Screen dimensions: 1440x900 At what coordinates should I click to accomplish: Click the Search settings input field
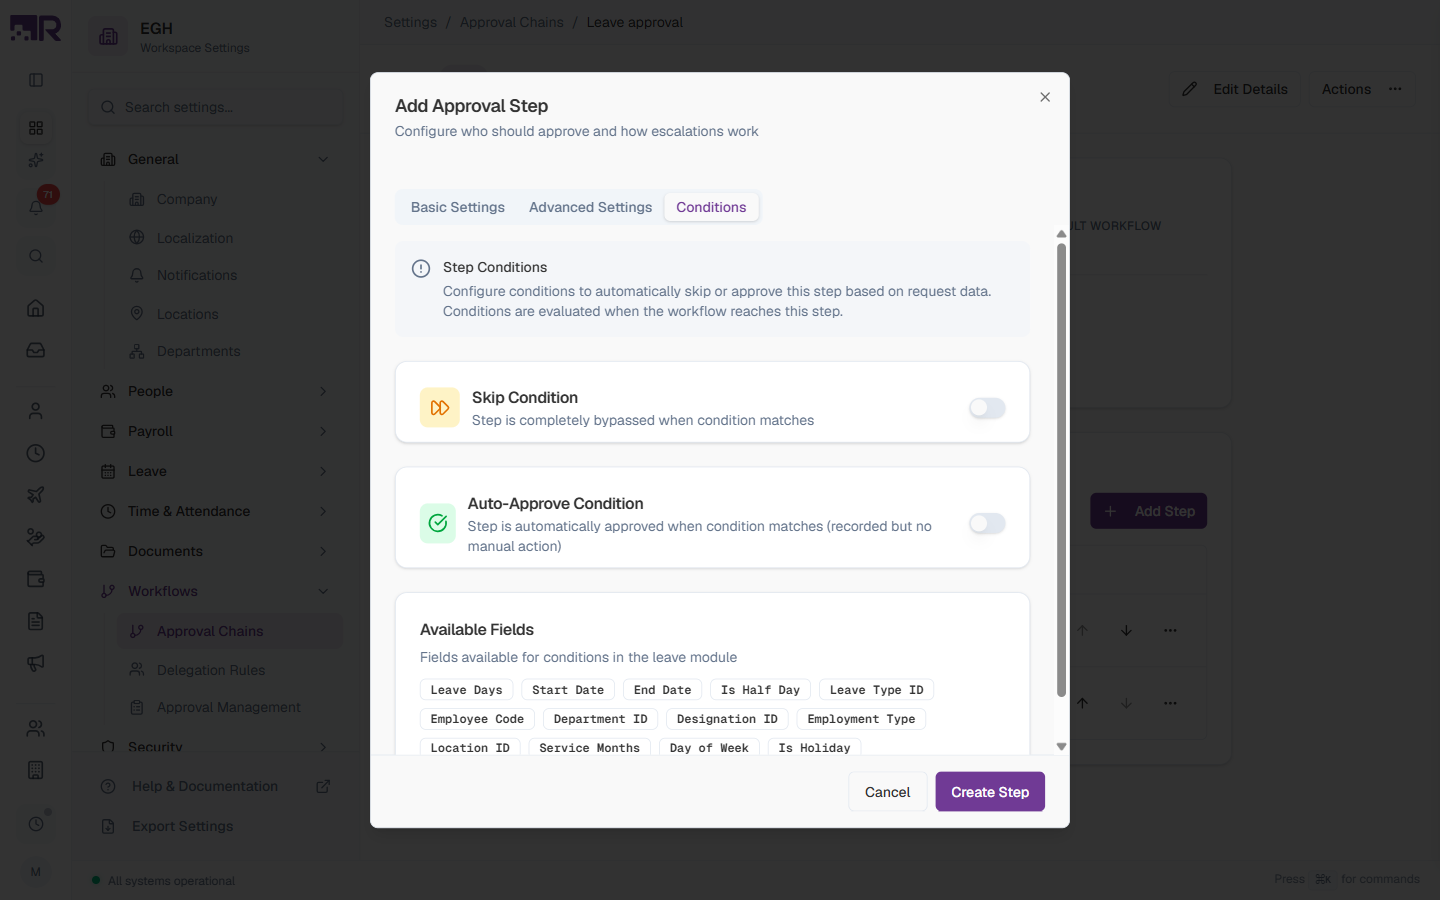215,107
